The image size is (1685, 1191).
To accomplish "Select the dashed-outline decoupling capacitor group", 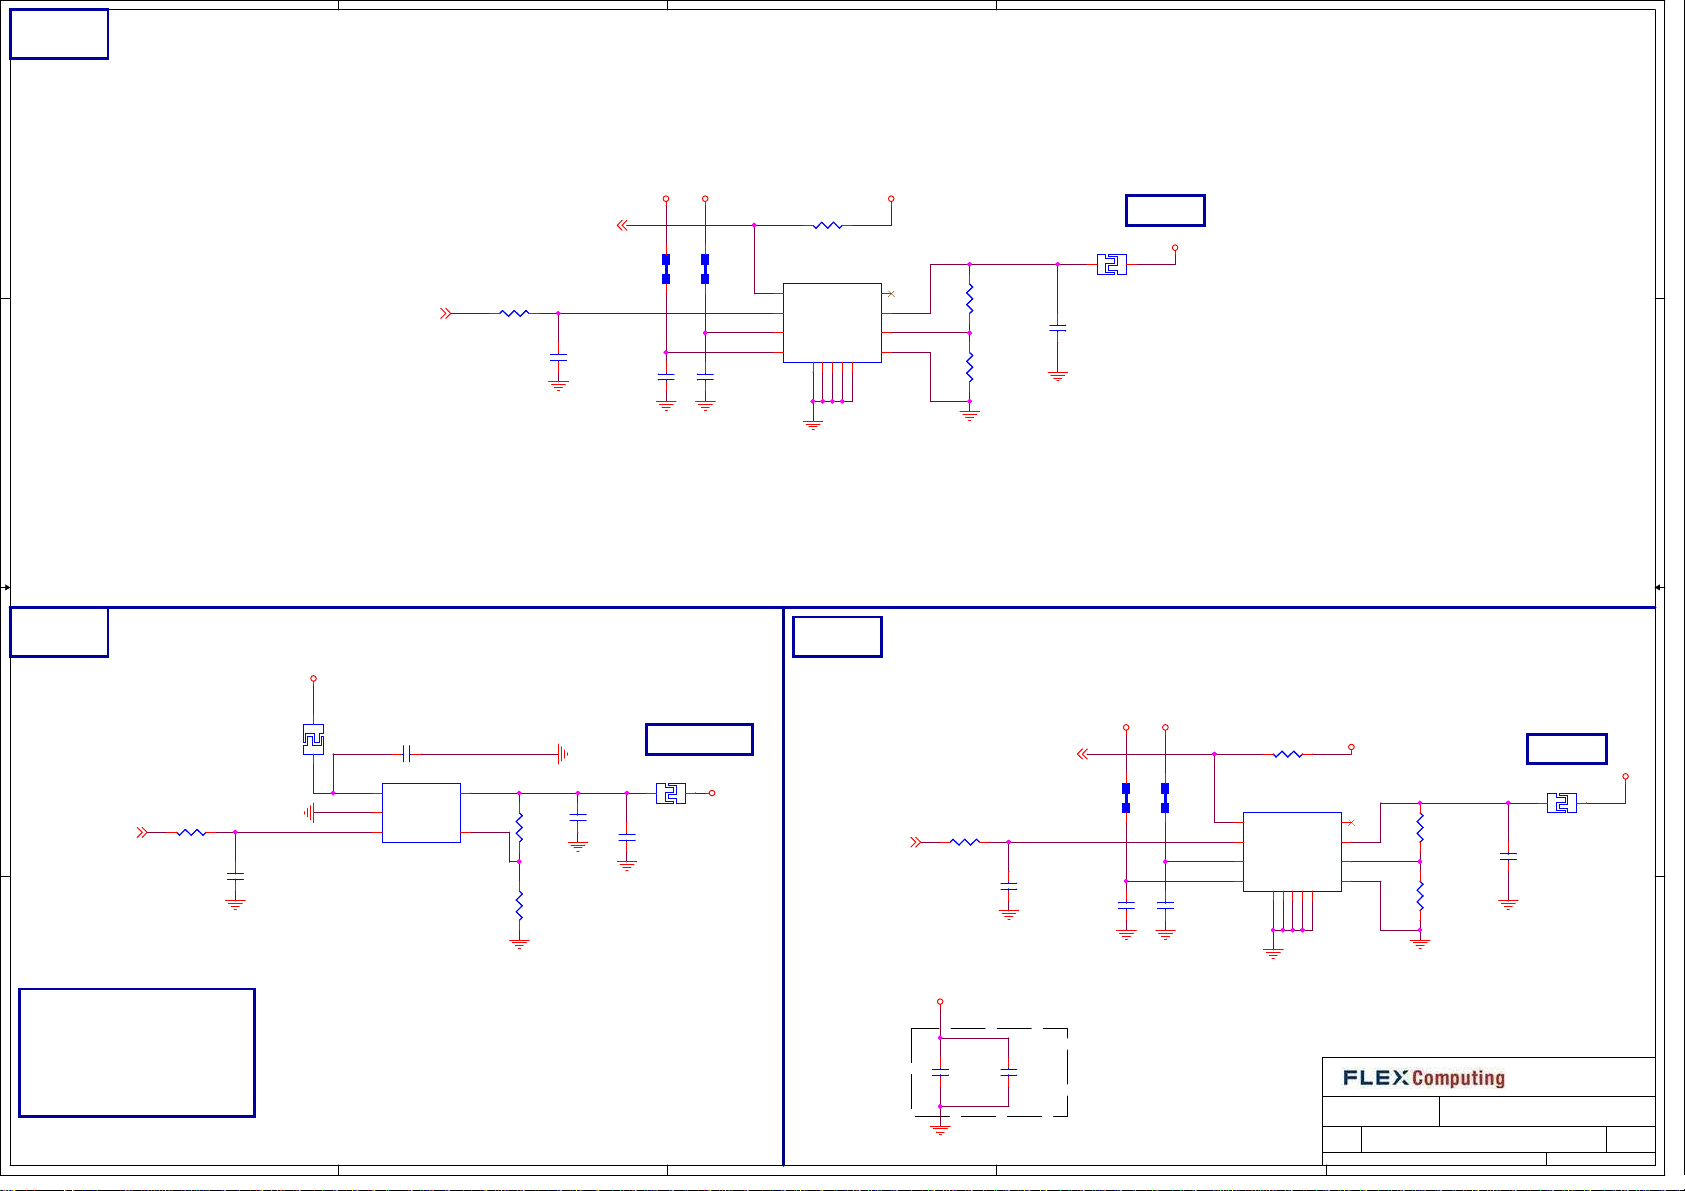I will pos(989,1072).
